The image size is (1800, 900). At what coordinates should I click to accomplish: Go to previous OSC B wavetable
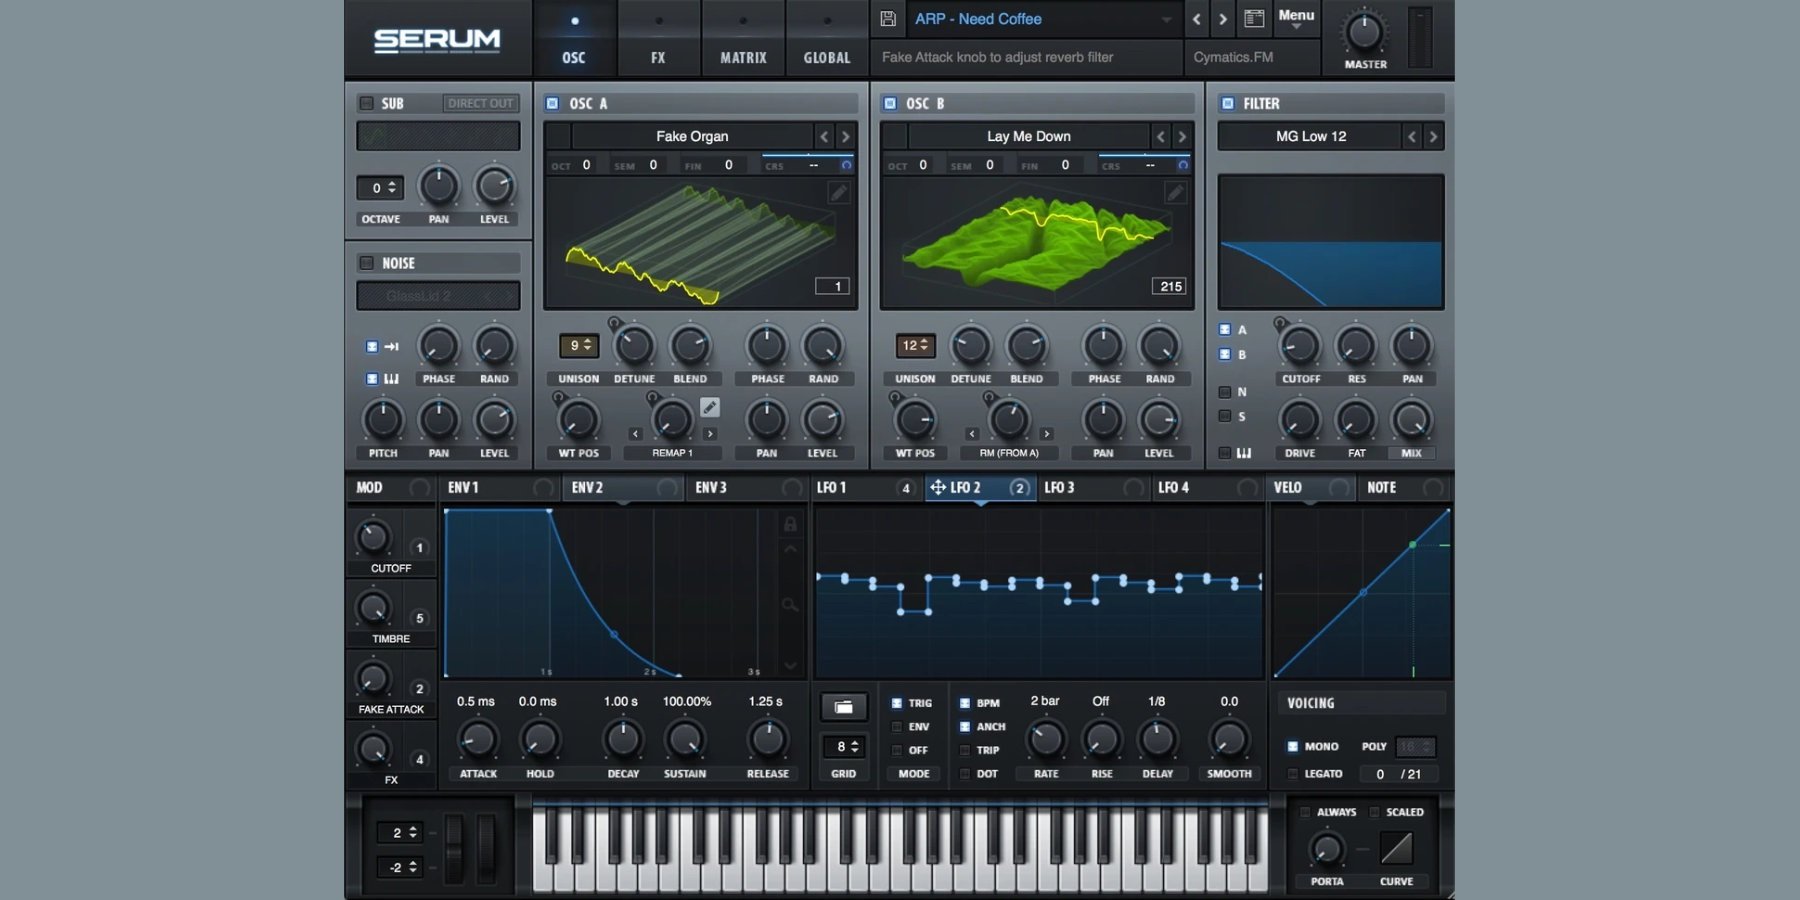[x=1161, y=136]
